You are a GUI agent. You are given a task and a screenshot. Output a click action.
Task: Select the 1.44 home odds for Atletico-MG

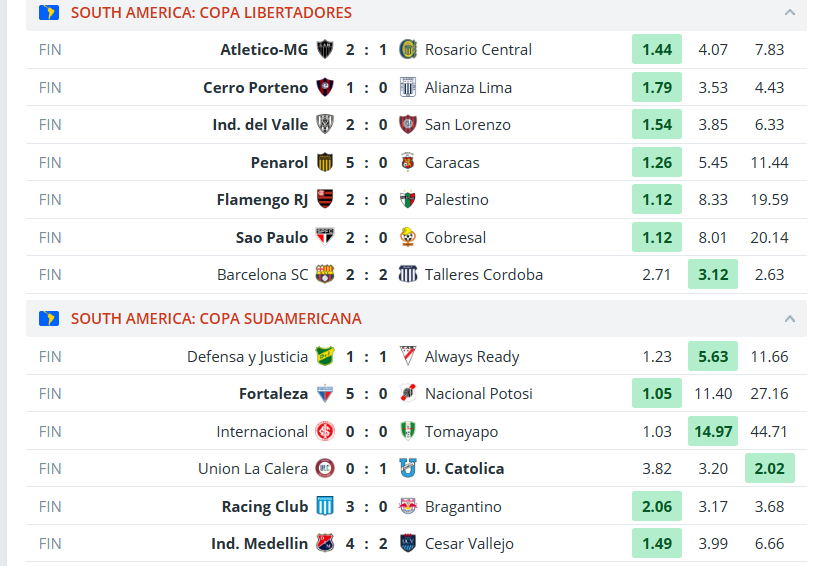tap(657, 49)
